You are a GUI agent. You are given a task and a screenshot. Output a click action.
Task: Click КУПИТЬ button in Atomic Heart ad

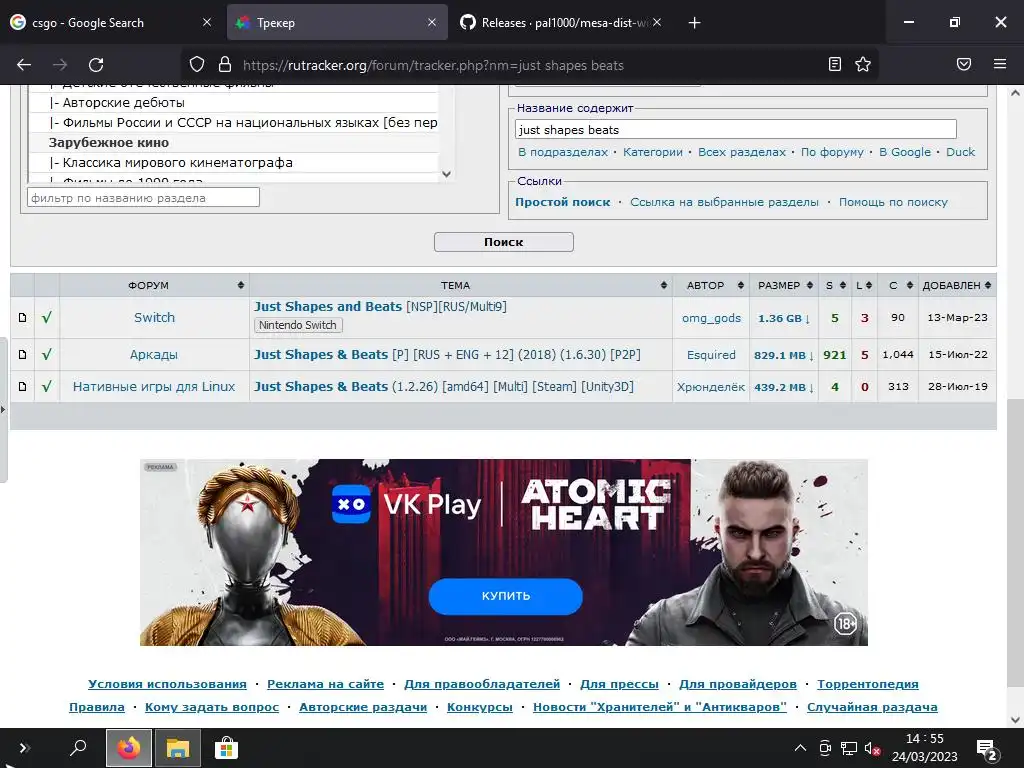tap(505, 596)
